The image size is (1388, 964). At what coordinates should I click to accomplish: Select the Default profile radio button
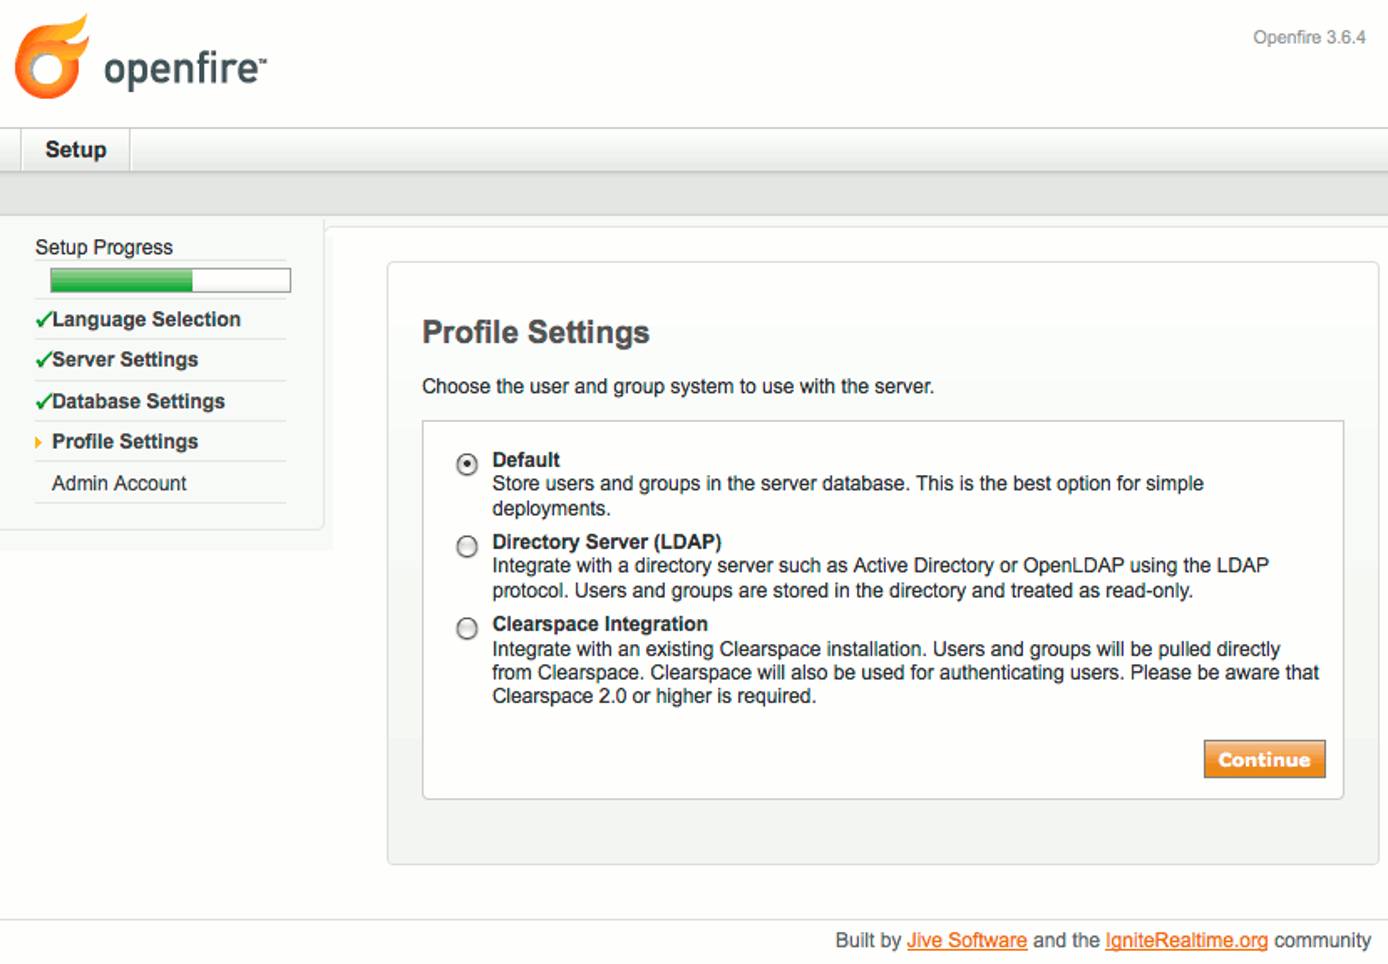pos(466,463)
